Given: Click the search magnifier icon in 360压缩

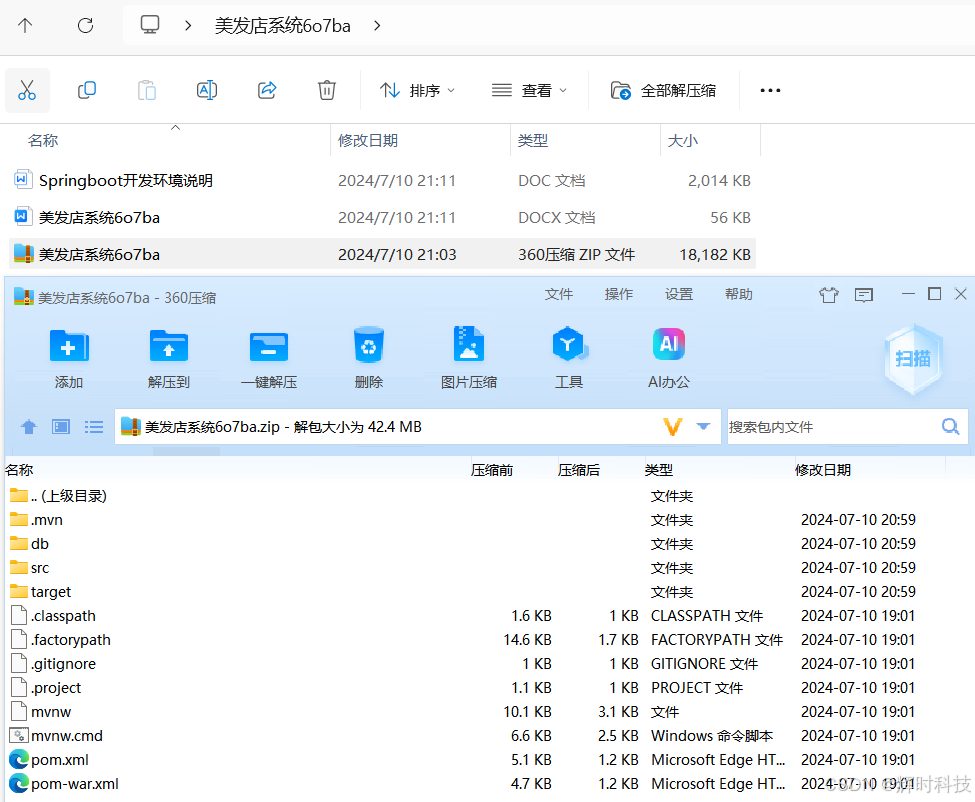Looking at the screenshot, I should [x=950, y=426].
